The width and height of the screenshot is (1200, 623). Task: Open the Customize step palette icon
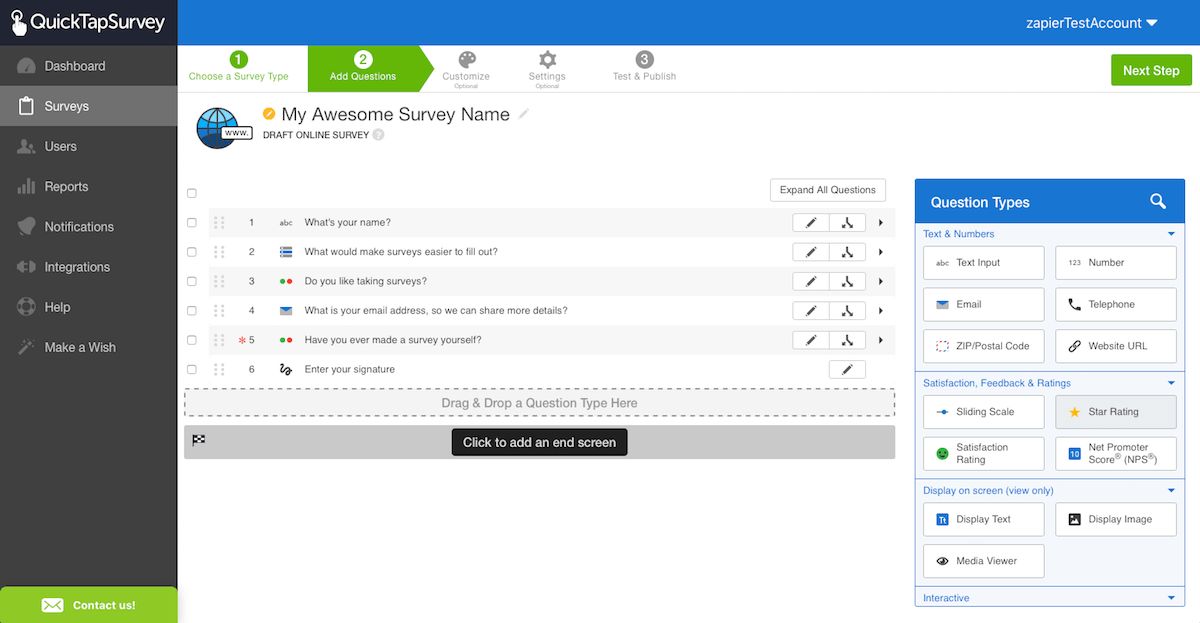(466, 60)
